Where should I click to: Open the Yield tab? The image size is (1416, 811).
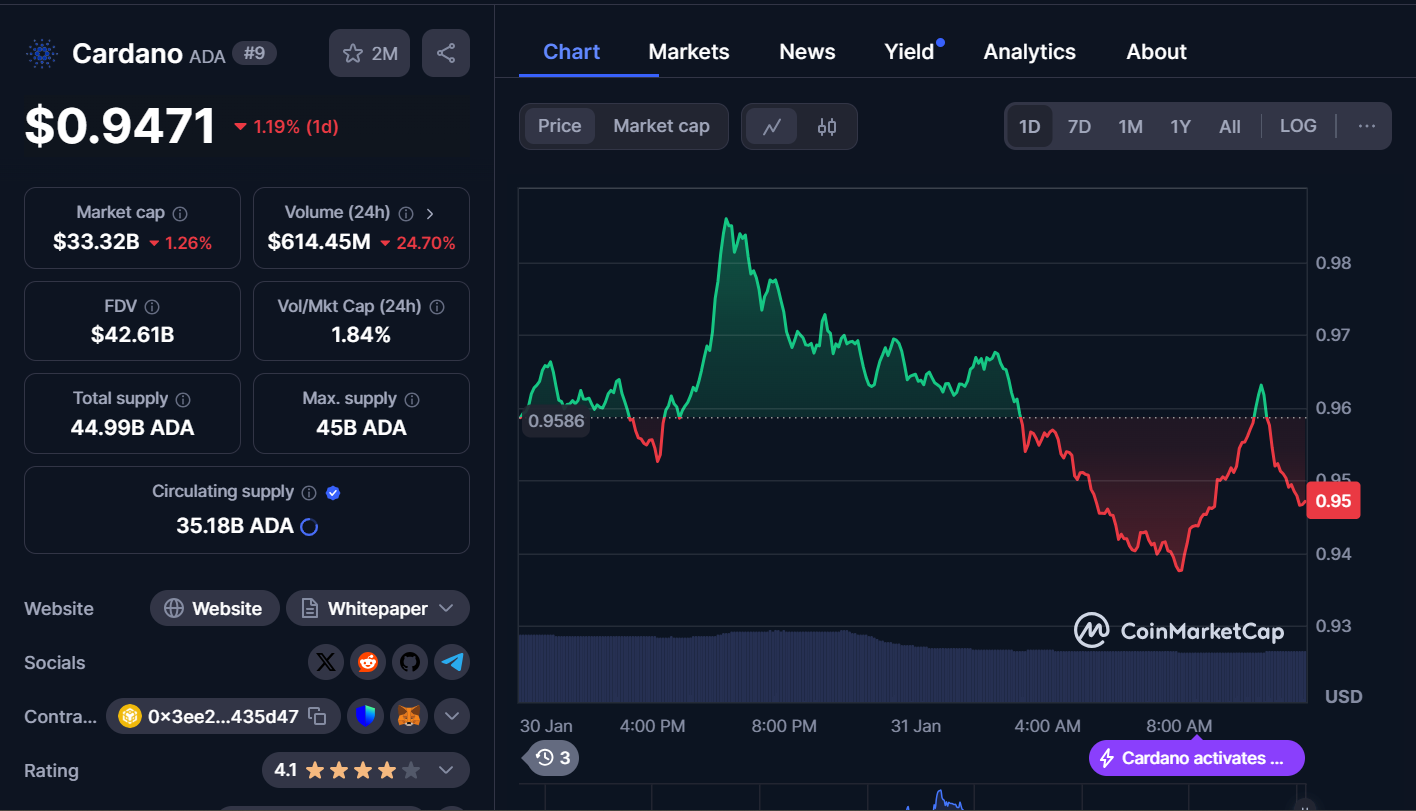[x=909, y=52]
